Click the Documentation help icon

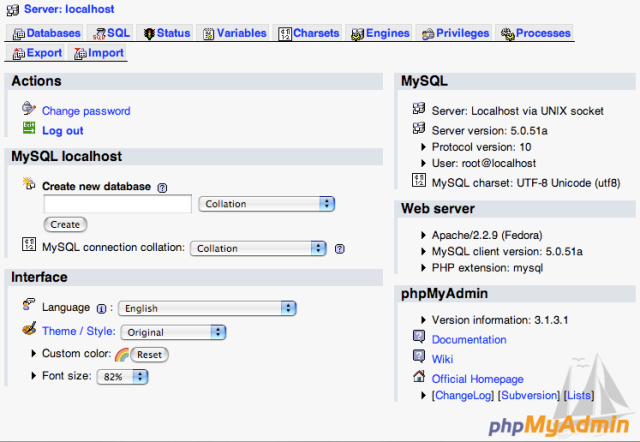pyautogui.click(x=419, y=336)
